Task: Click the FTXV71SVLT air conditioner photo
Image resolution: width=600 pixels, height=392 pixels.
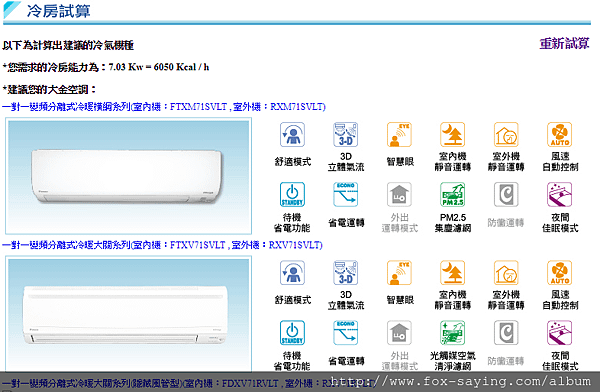Action: pos(129,314)
